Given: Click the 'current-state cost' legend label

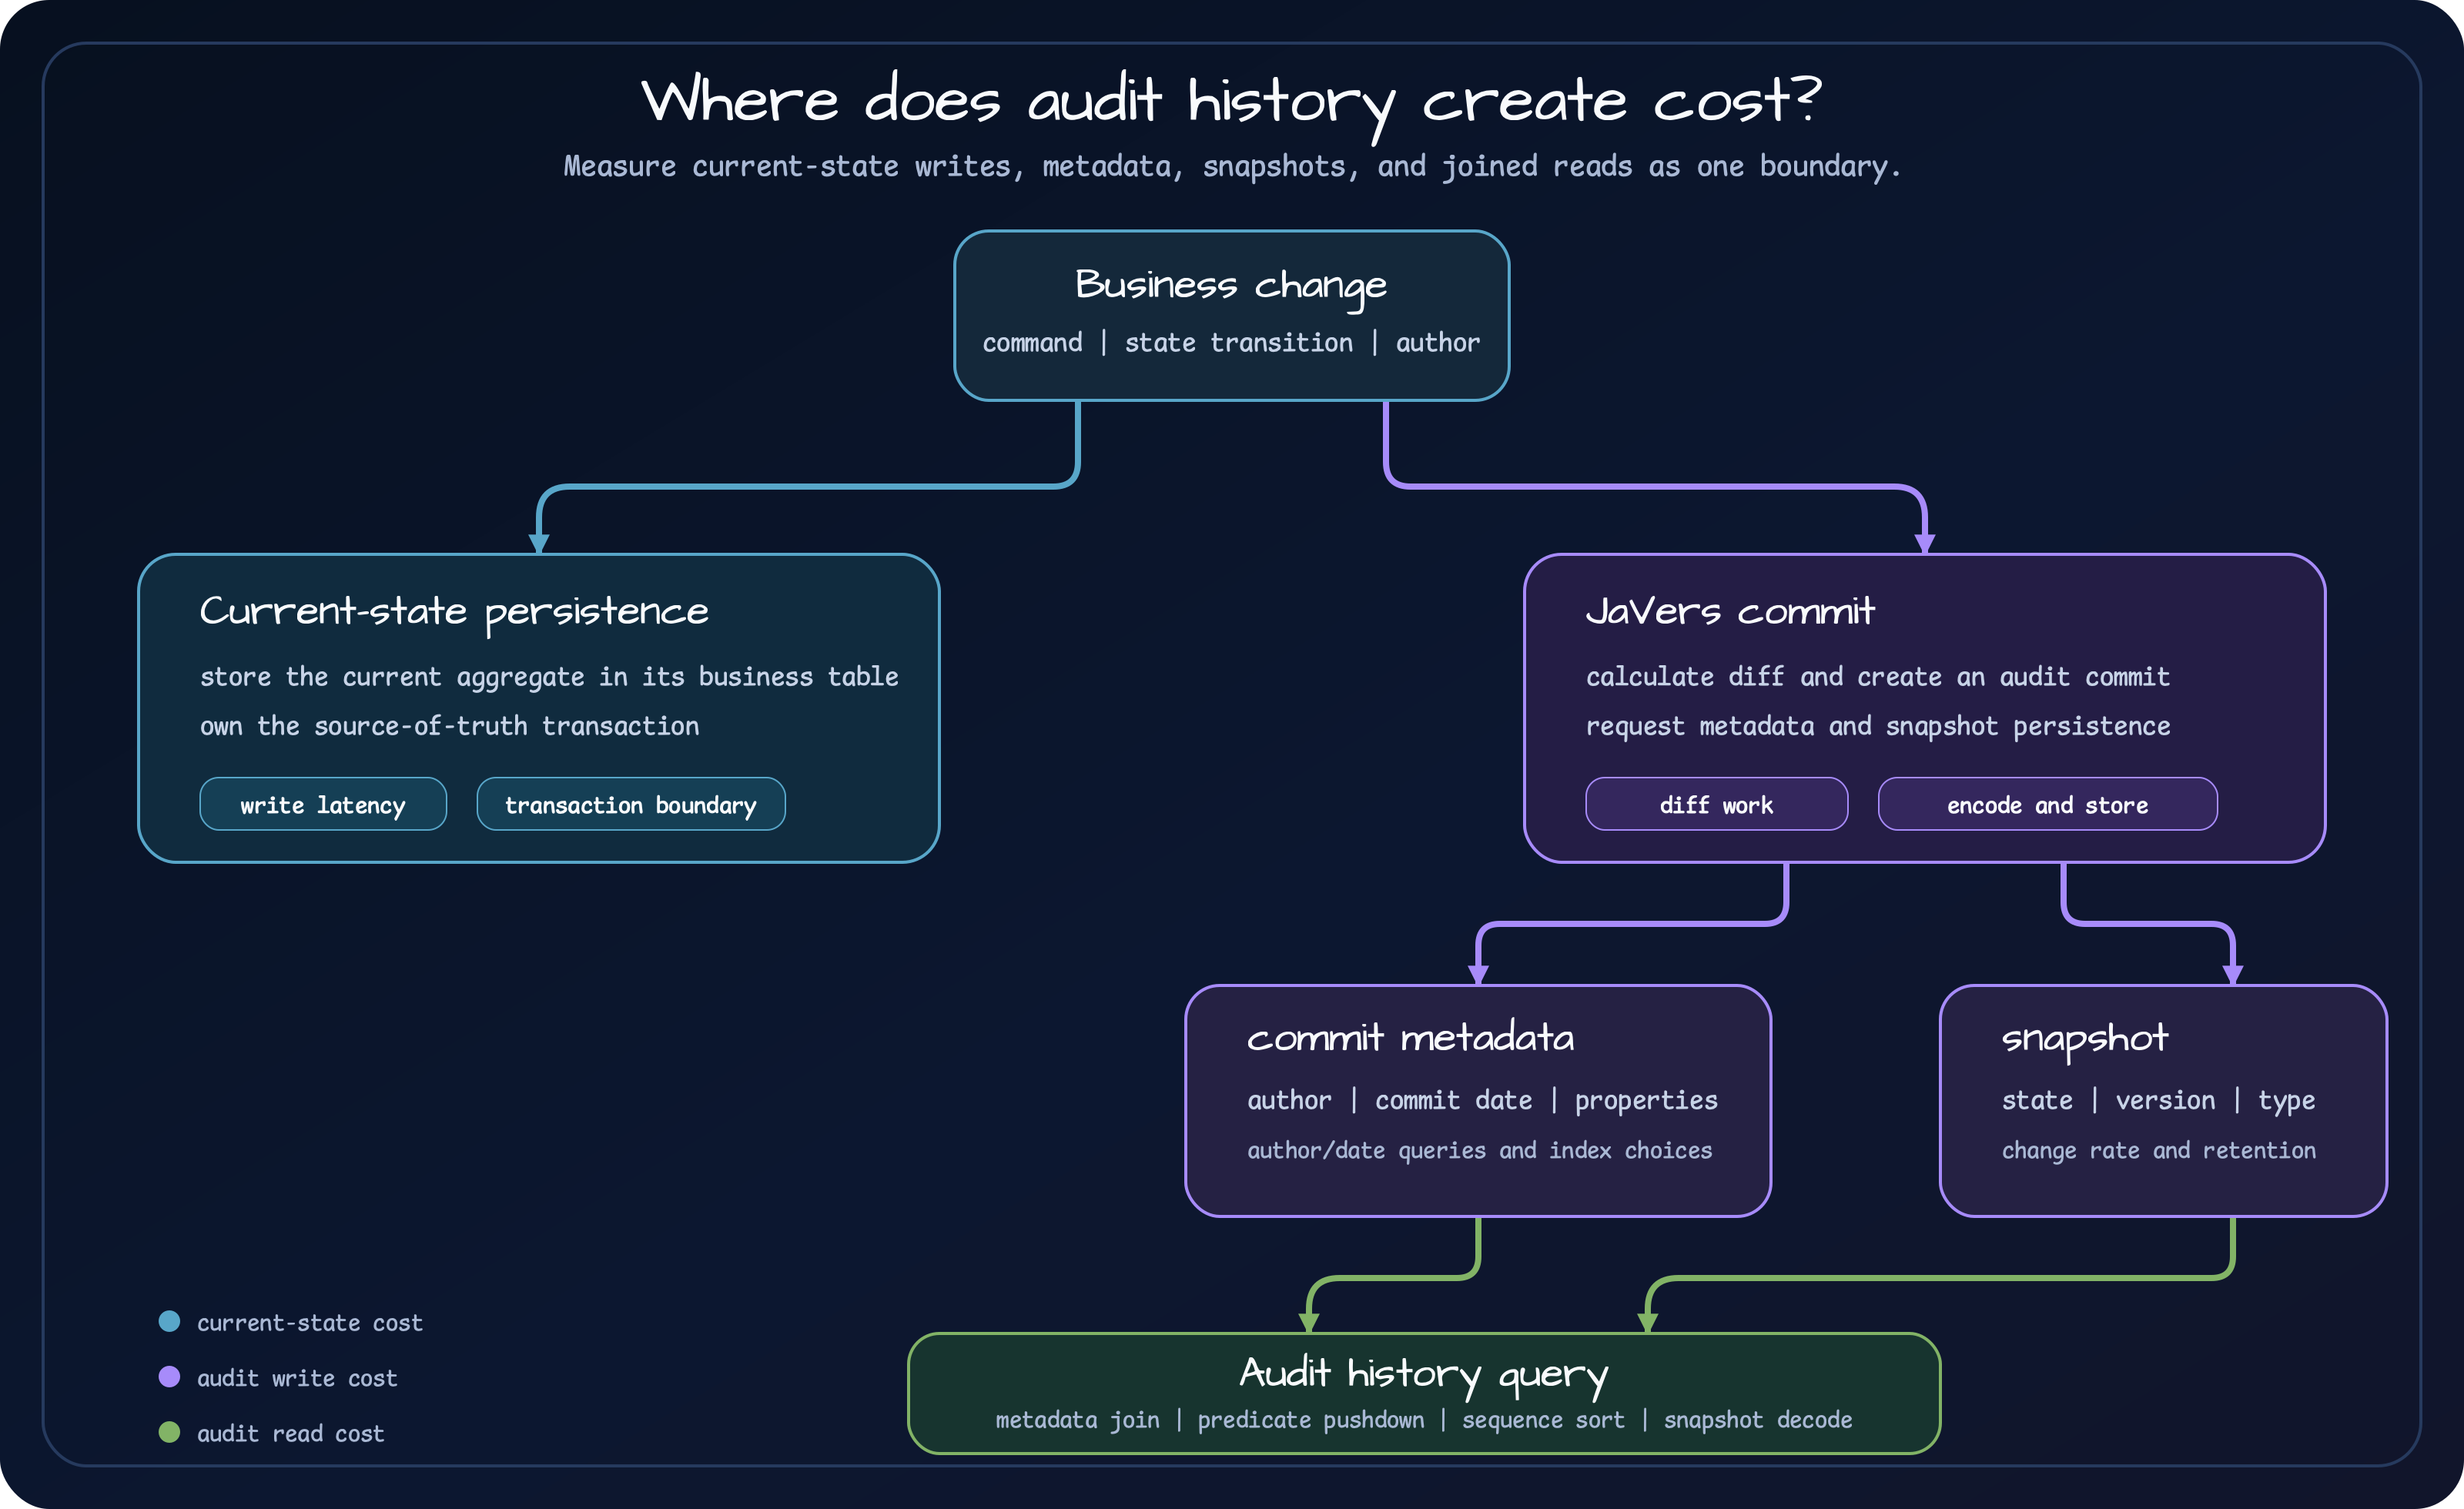Looking at the screenshot, I should point(310,1323).
